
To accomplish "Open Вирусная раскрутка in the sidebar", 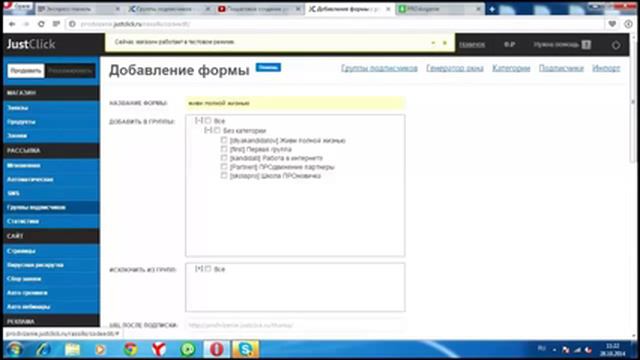I will pyautogui.click(x=51, y=265).
